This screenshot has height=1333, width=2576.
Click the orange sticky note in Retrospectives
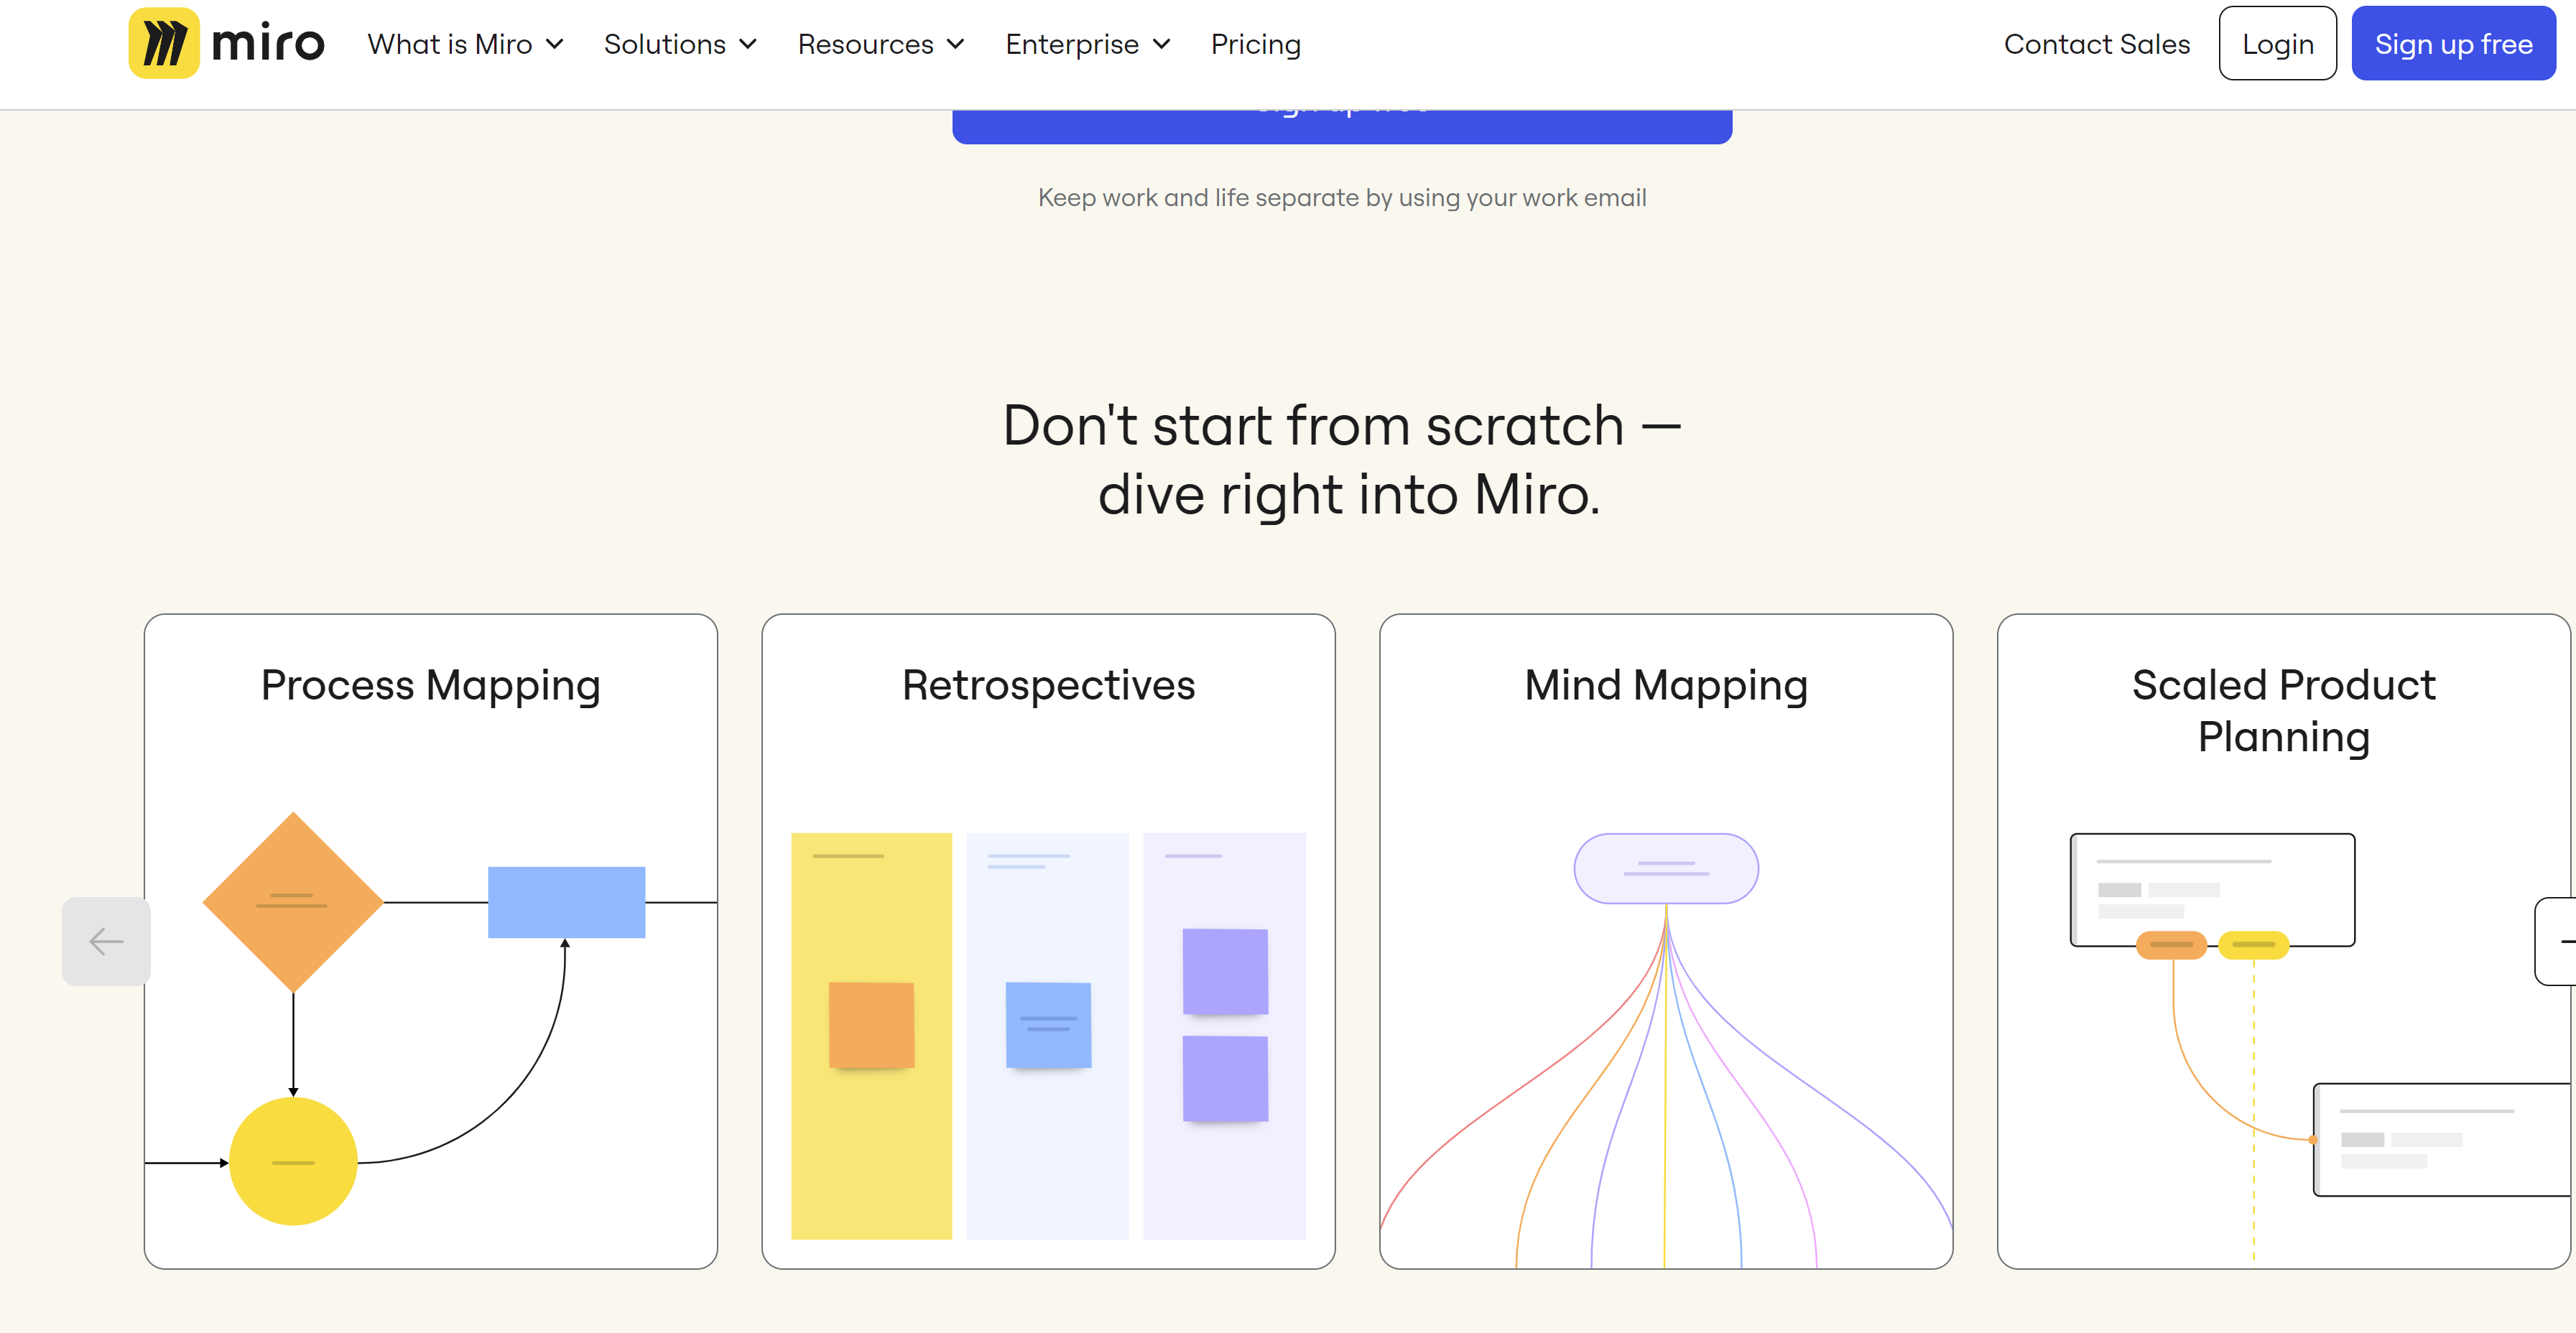tap(871, 1025)
